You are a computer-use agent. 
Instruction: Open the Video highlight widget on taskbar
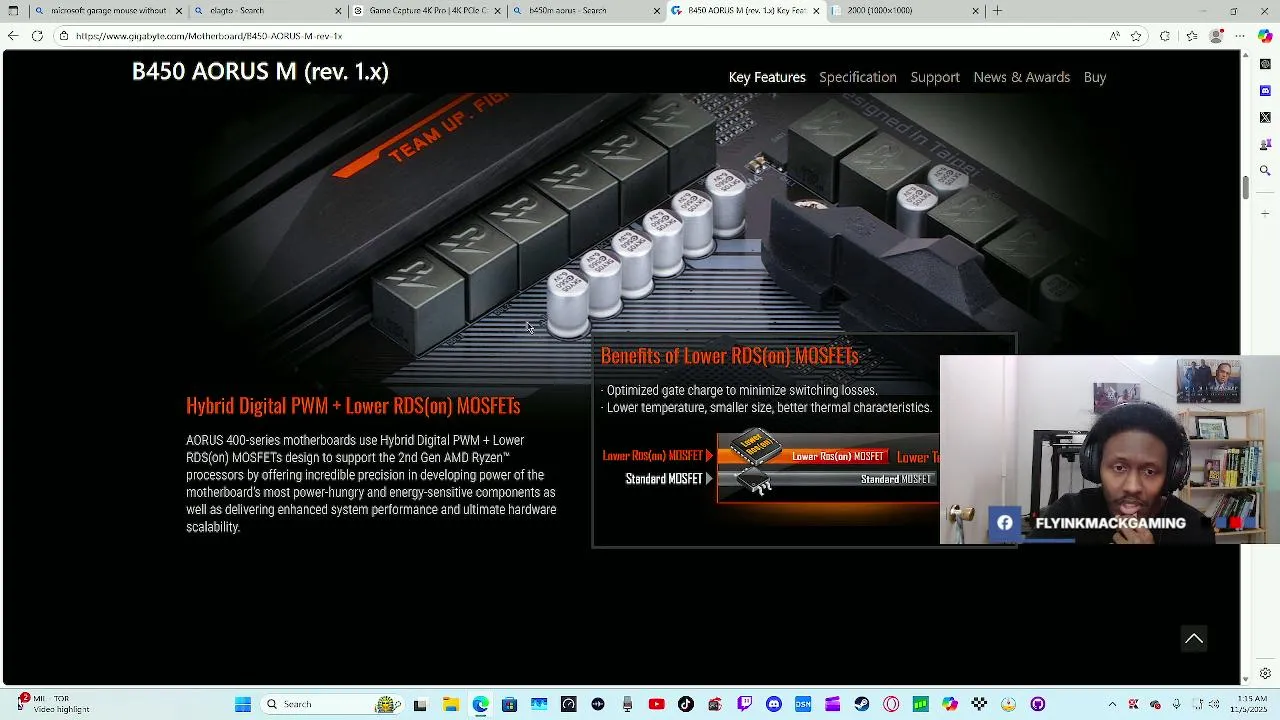tap(53, 704)
